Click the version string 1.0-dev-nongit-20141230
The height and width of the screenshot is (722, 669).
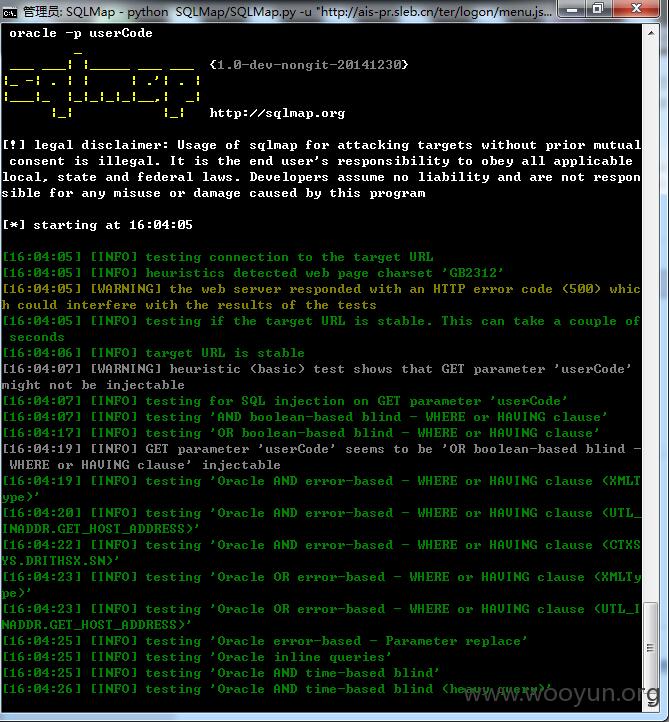(x=309, y=64)
